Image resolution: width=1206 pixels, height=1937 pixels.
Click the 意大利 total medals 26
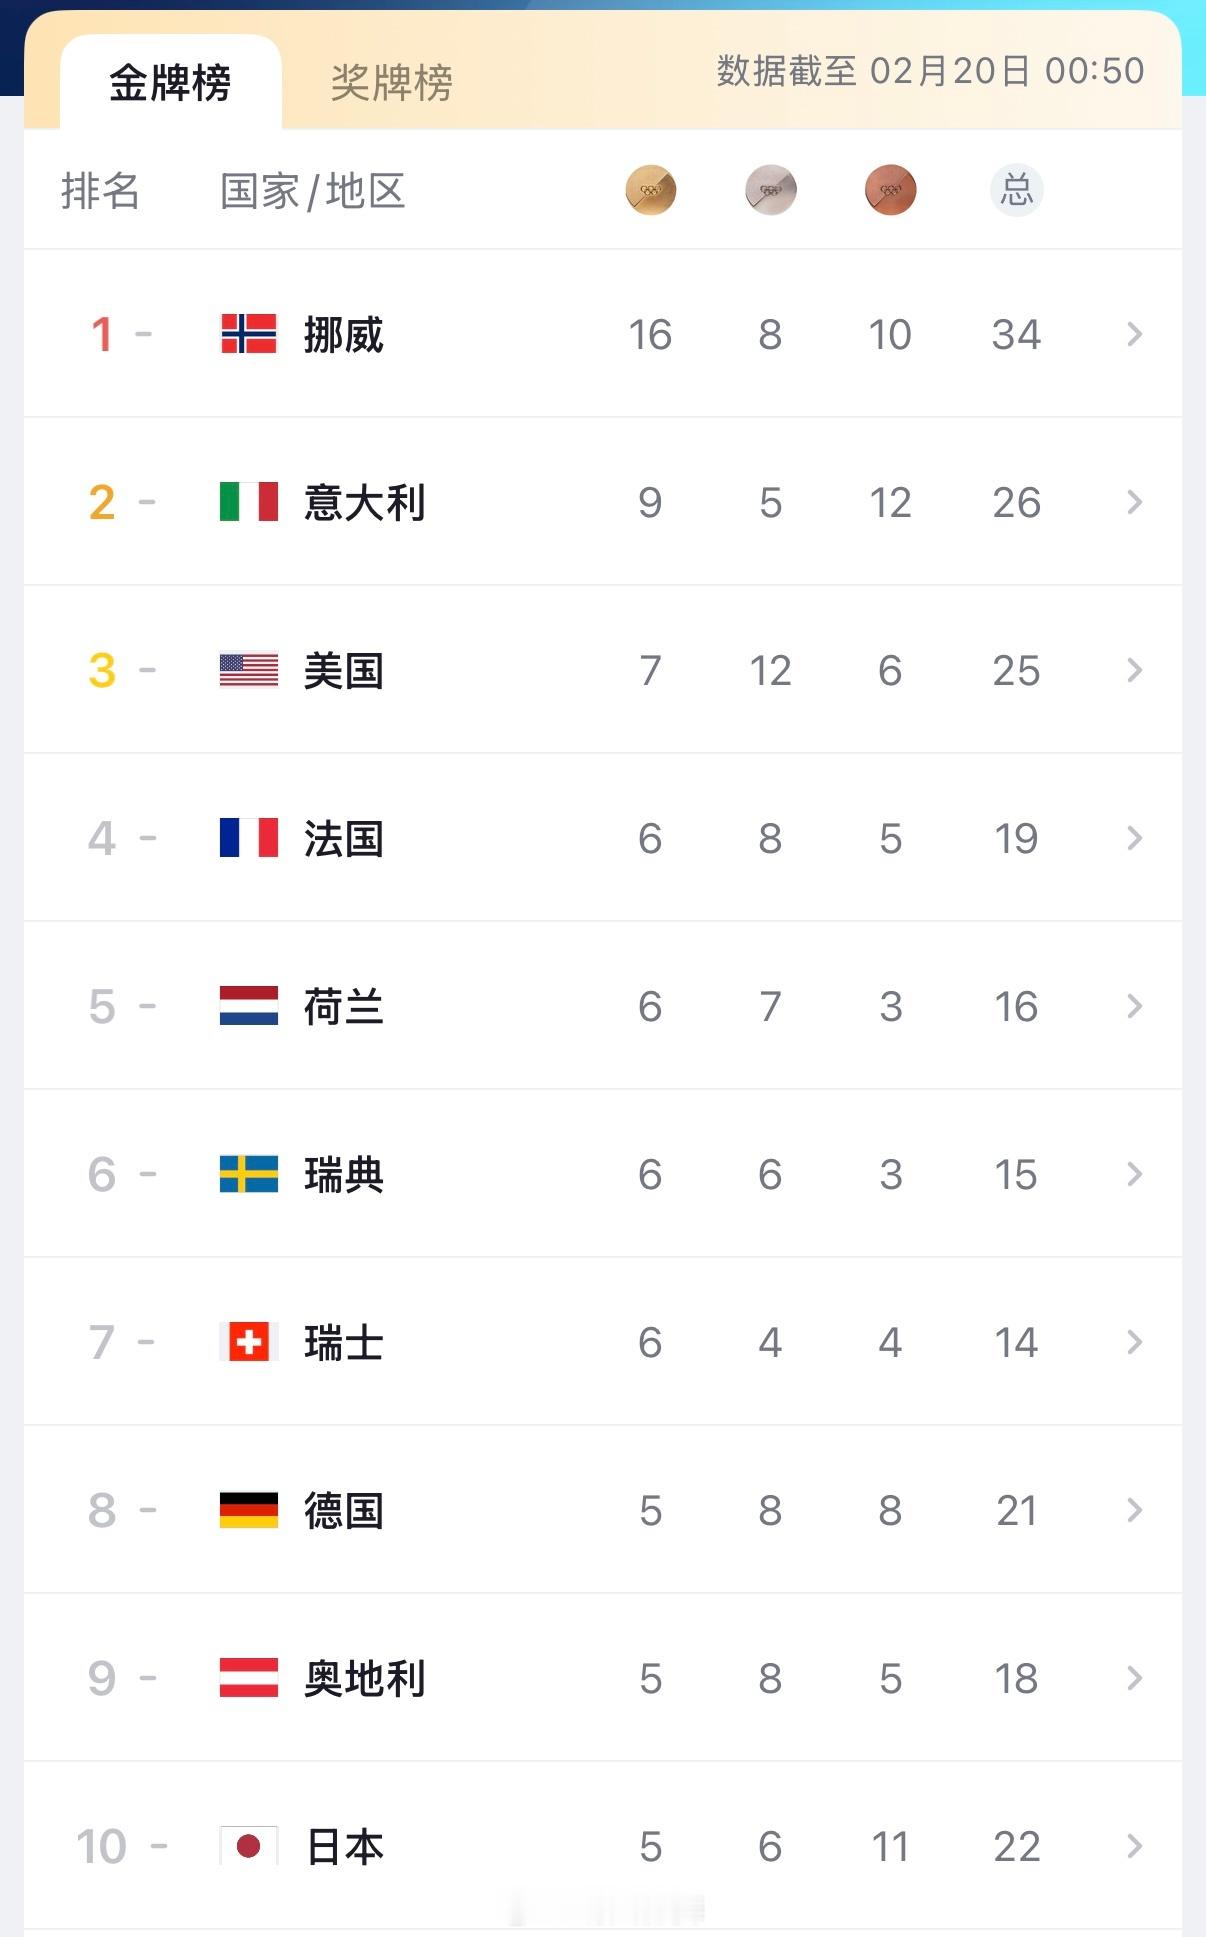point(1016,502)
